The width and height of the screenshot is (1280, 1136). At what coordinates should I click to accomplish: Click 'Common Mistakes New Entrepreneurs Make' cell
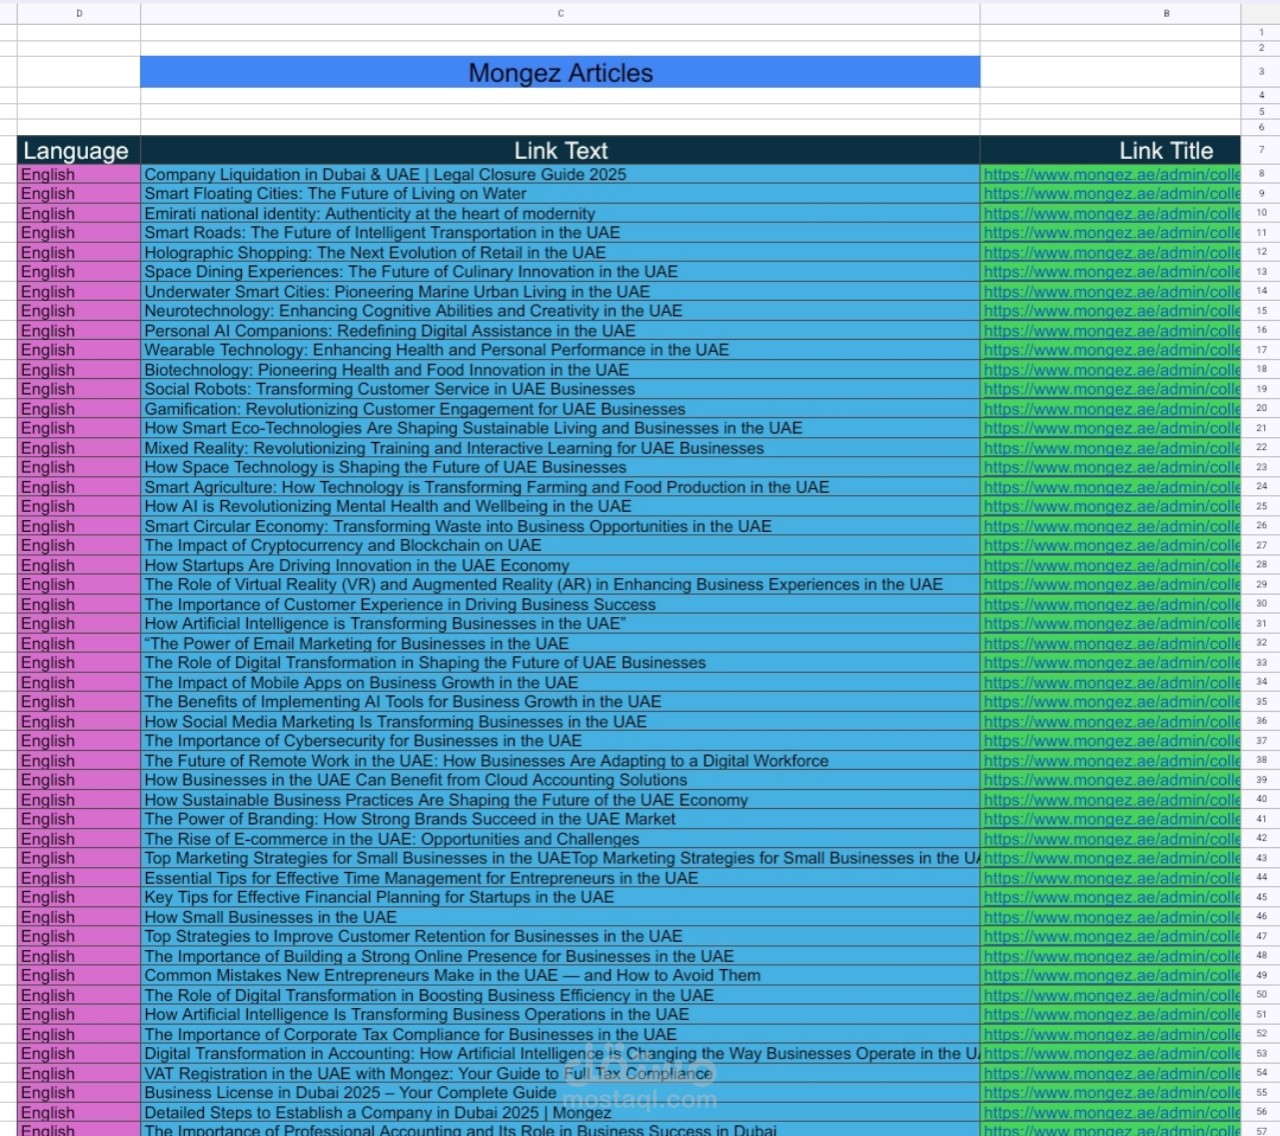pos(560,975)
